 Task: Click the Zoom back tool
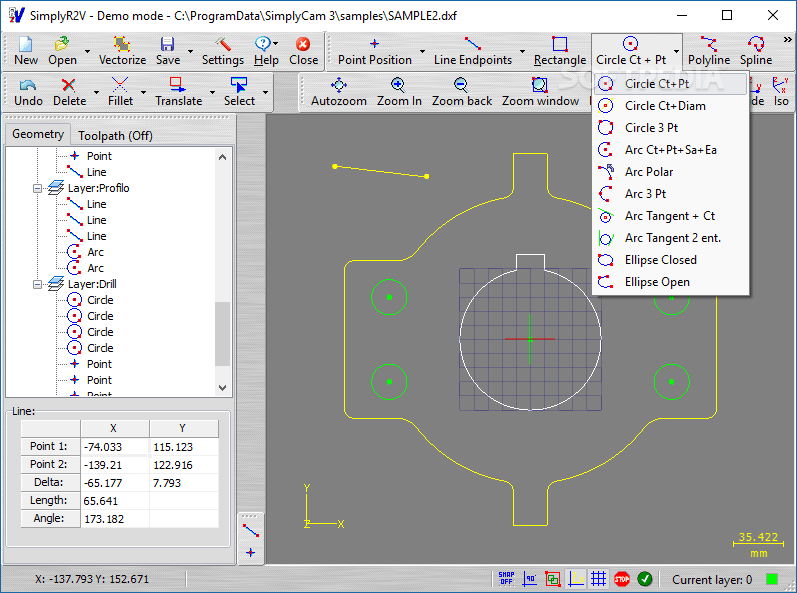[x=462, y=92]
